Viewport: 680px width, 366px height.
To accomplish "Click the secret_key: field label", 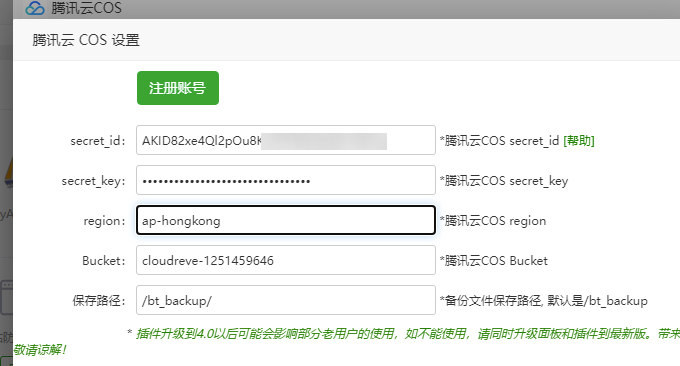I will click(94, 181).
